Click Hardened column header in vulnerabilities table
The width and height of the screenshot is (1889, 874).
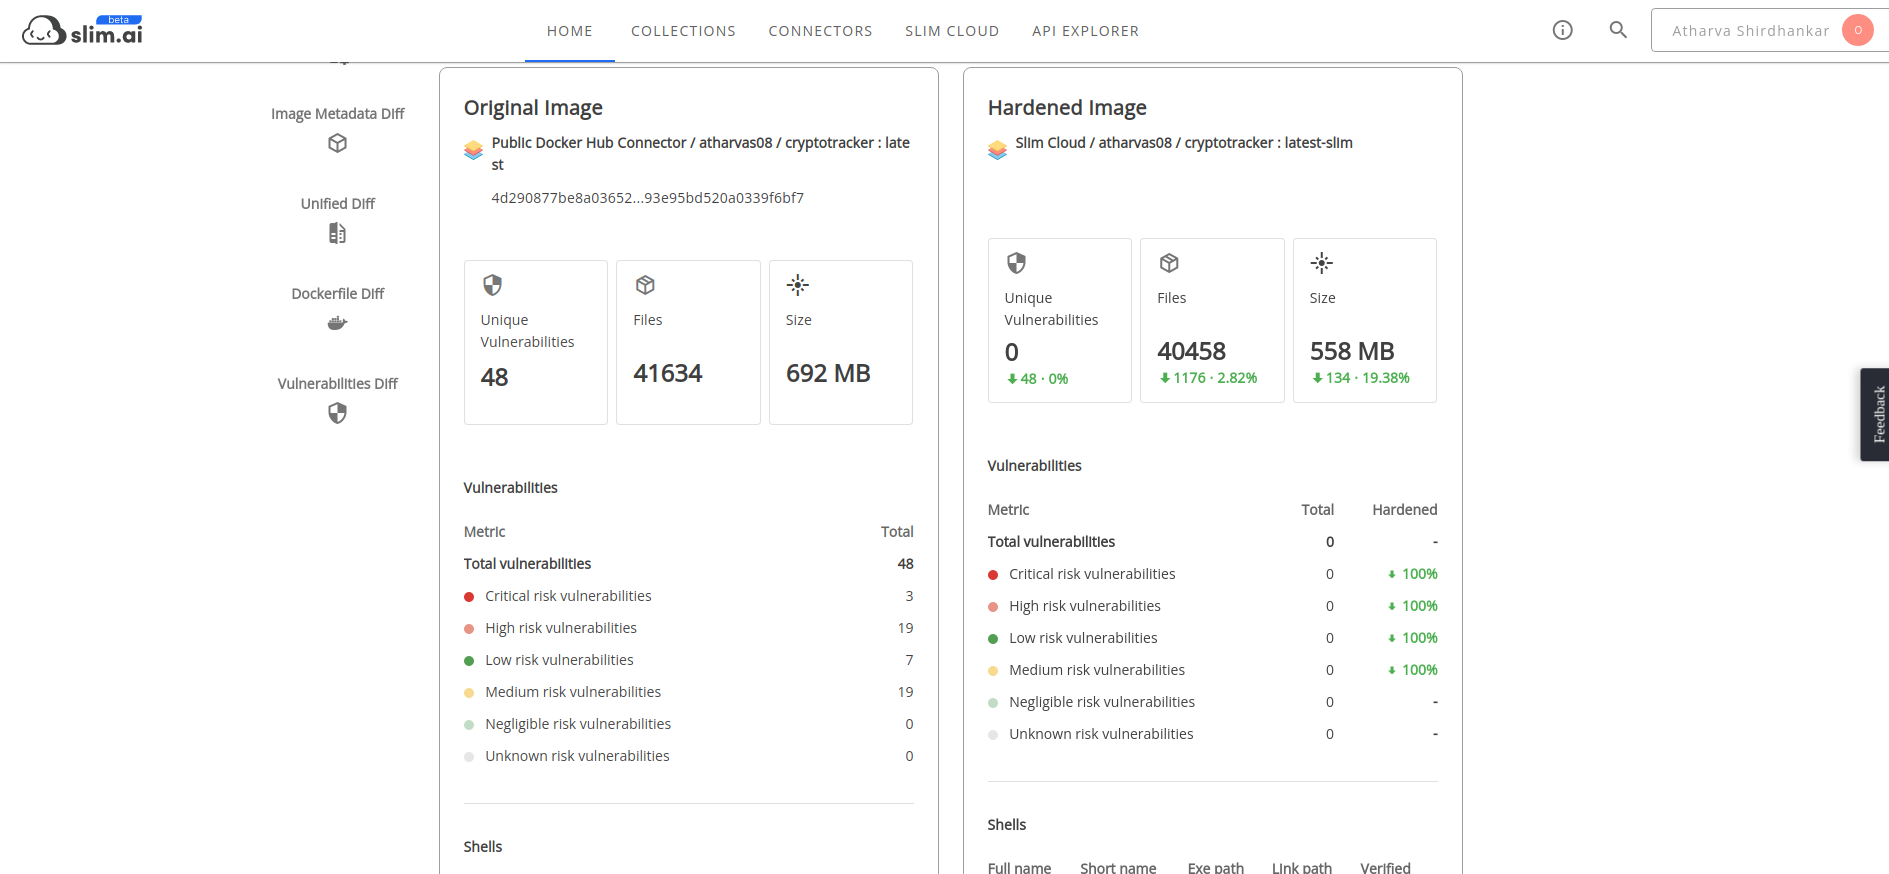point(1405,510)
